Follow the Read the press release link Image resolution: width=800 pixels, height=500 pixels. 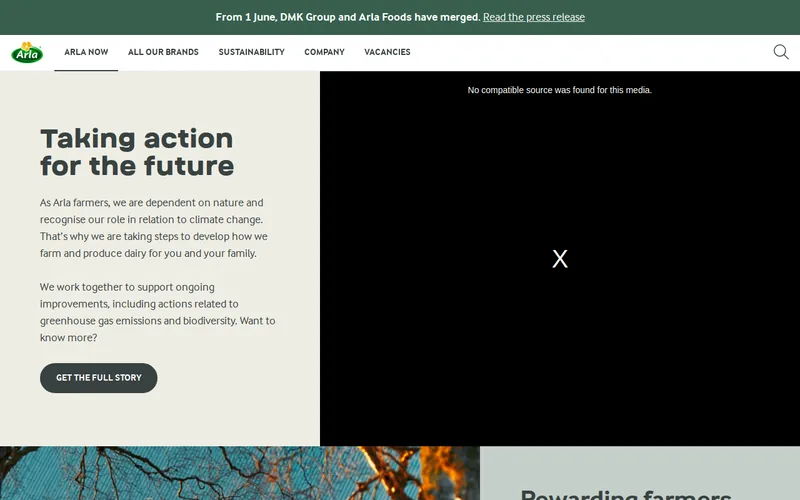(x=534, y=17)
